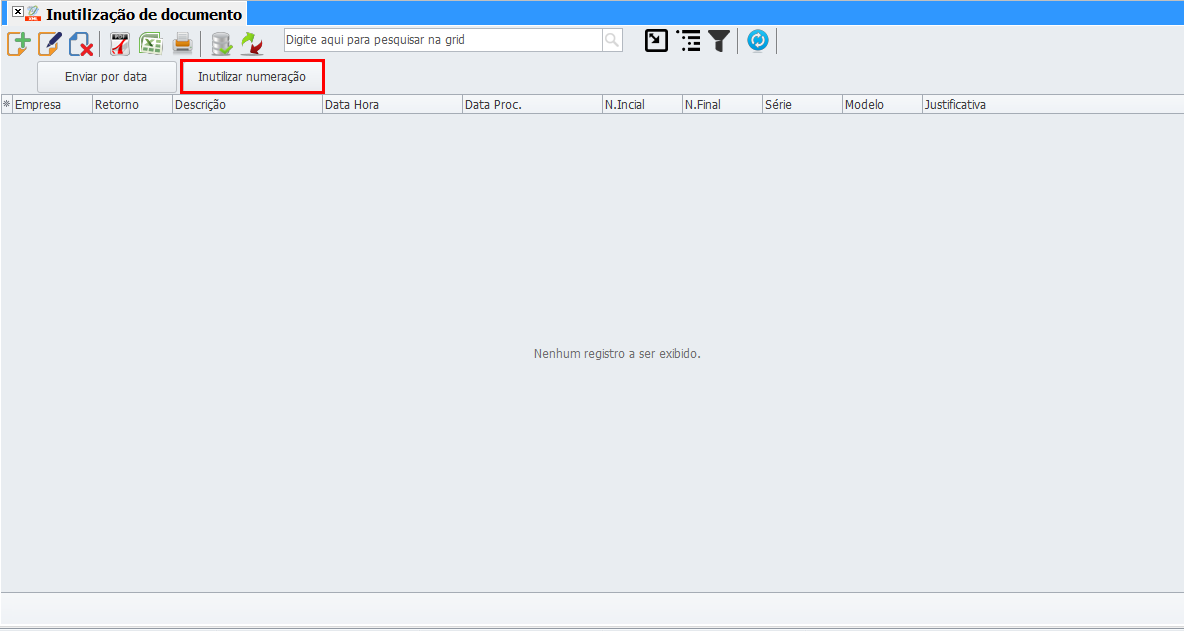Viewport: 1184px width, 631px height.
Task: Click the Inutilizar numeração button
Action: 252,77
